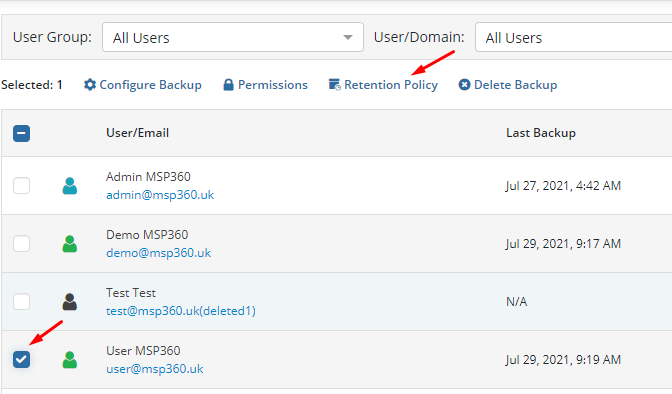This screenshot has height=394, width=672.
Task: Click the Demo MSP360 green user icon
Action: 69,244
